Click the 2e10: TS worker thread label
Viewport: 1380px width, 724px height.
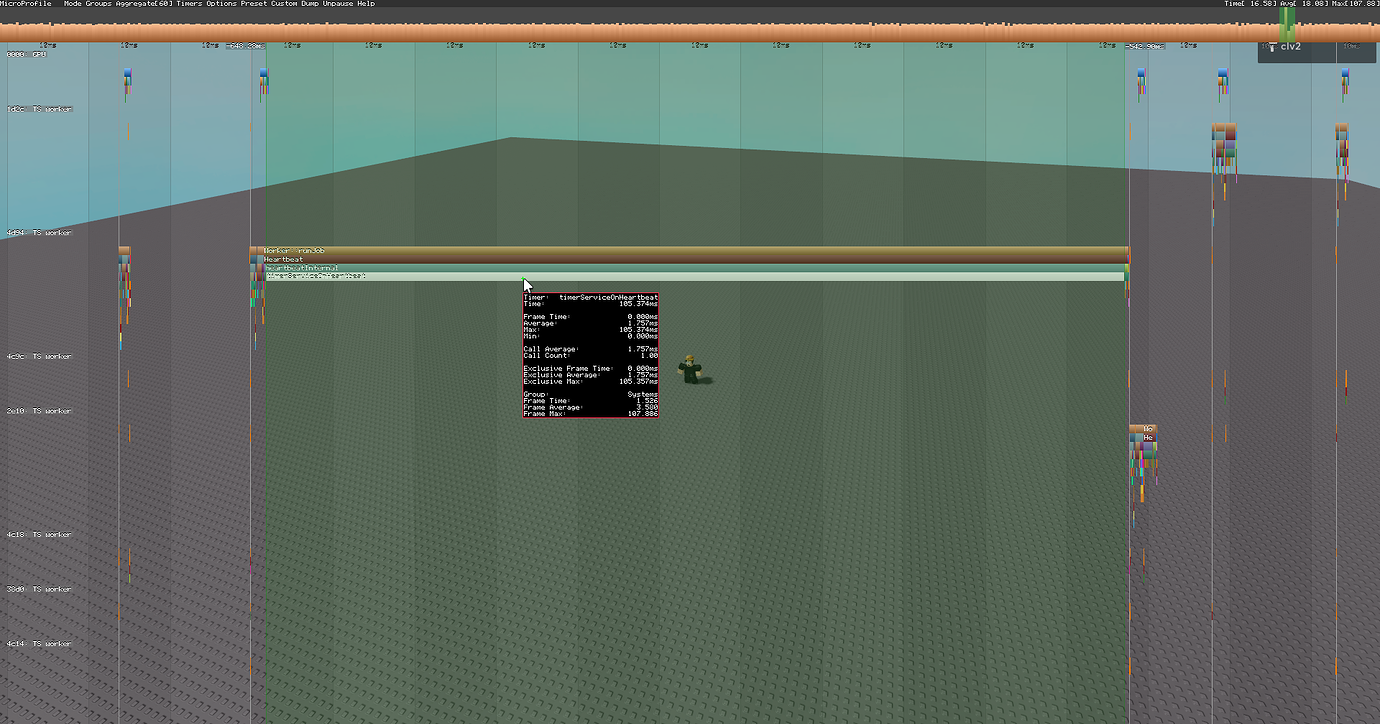click(39, 411)
